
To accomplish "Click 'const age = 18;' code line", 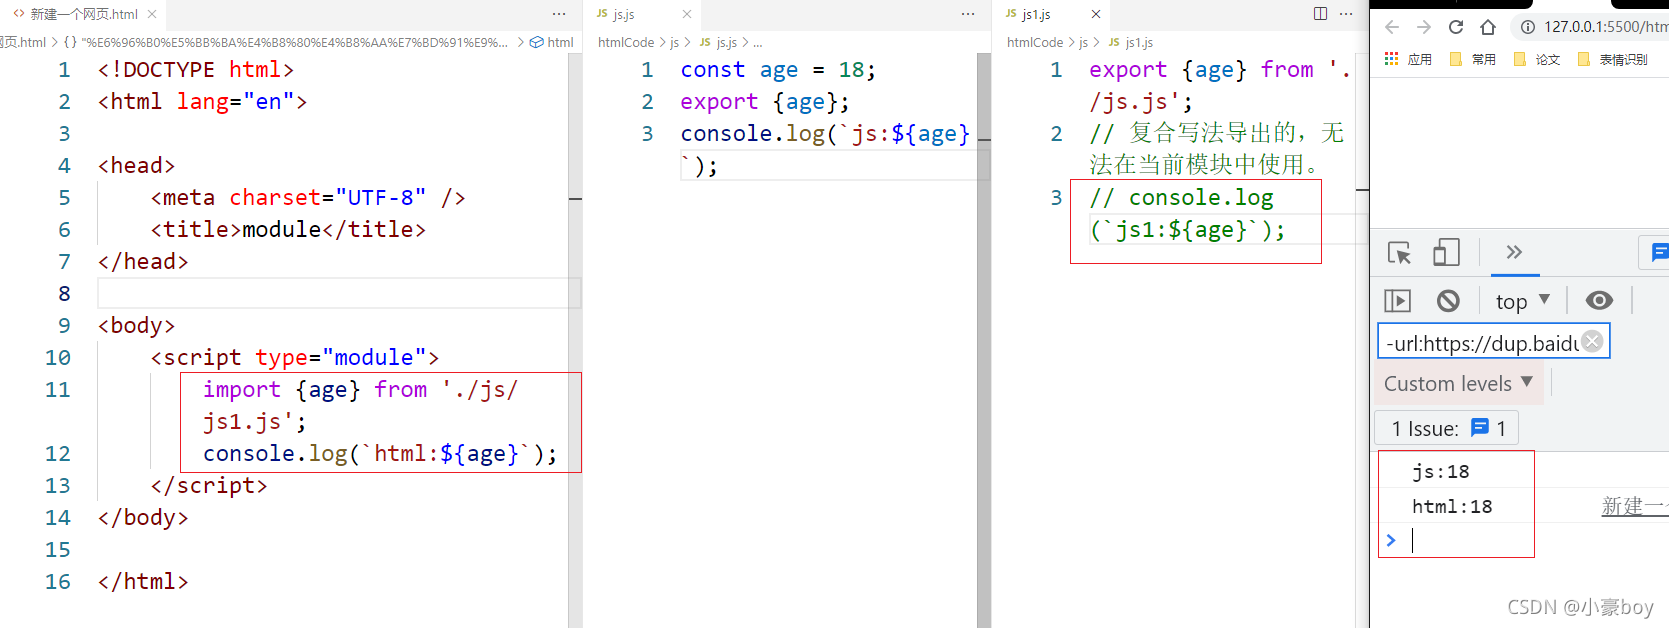I will (x=778, y=70).
